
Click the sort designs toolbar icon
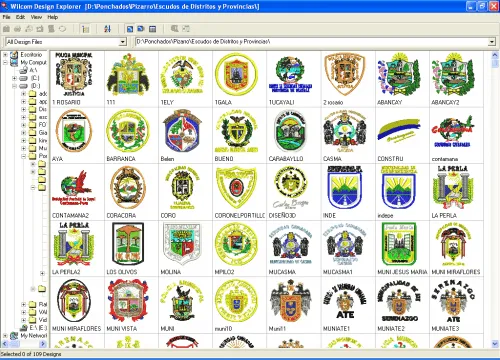(x=107, y=29)
